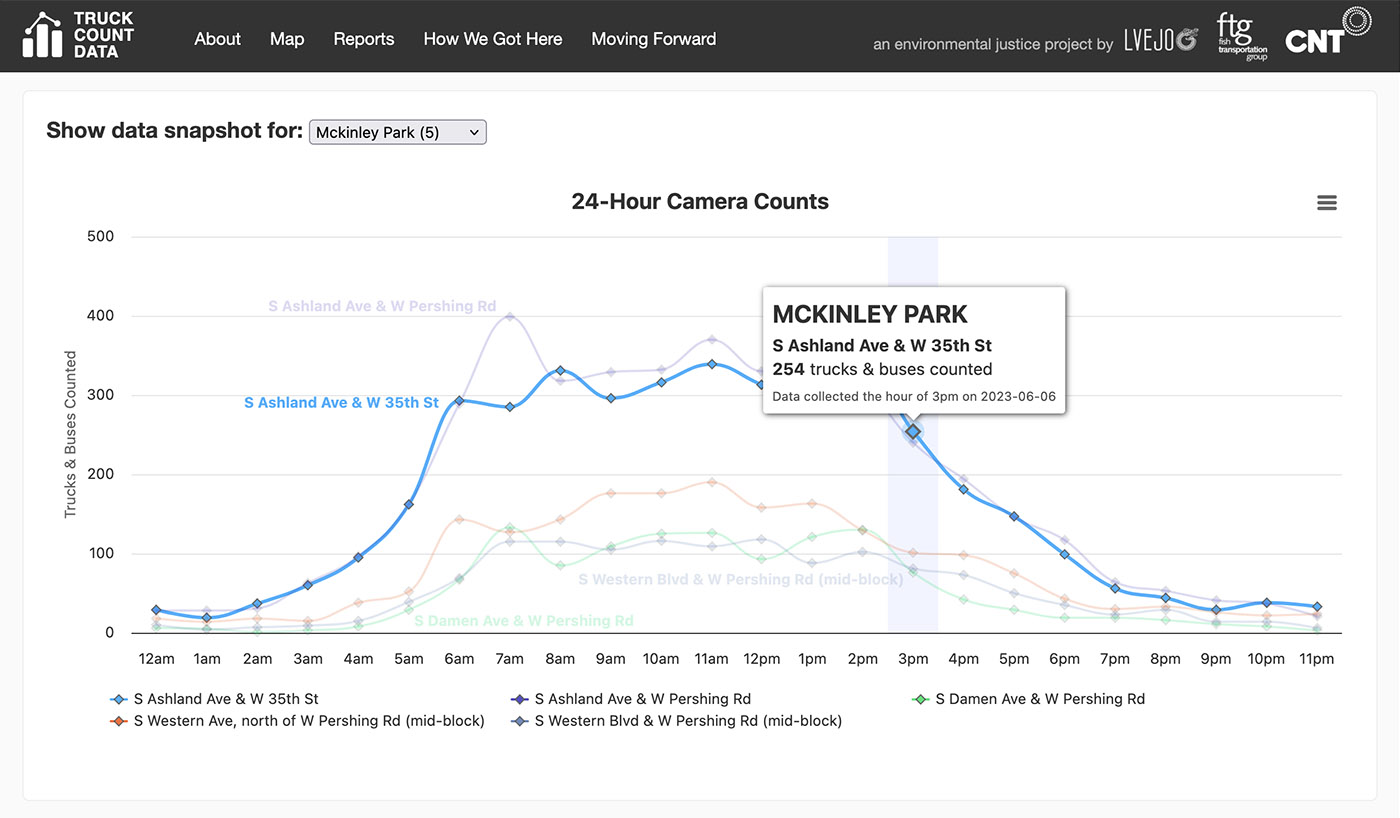This screenshot has width=1400, height=818.
Task: Click the LVEJO logo
Action: 1160,41
